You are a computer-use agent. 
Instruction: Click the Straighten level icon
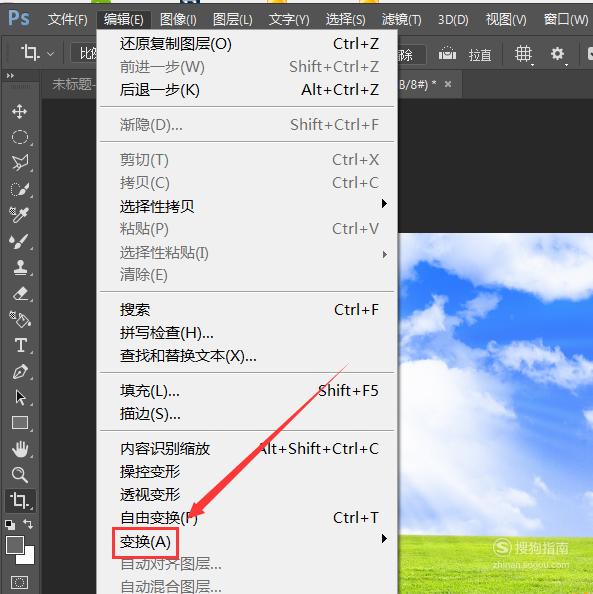tap(447, 54)
